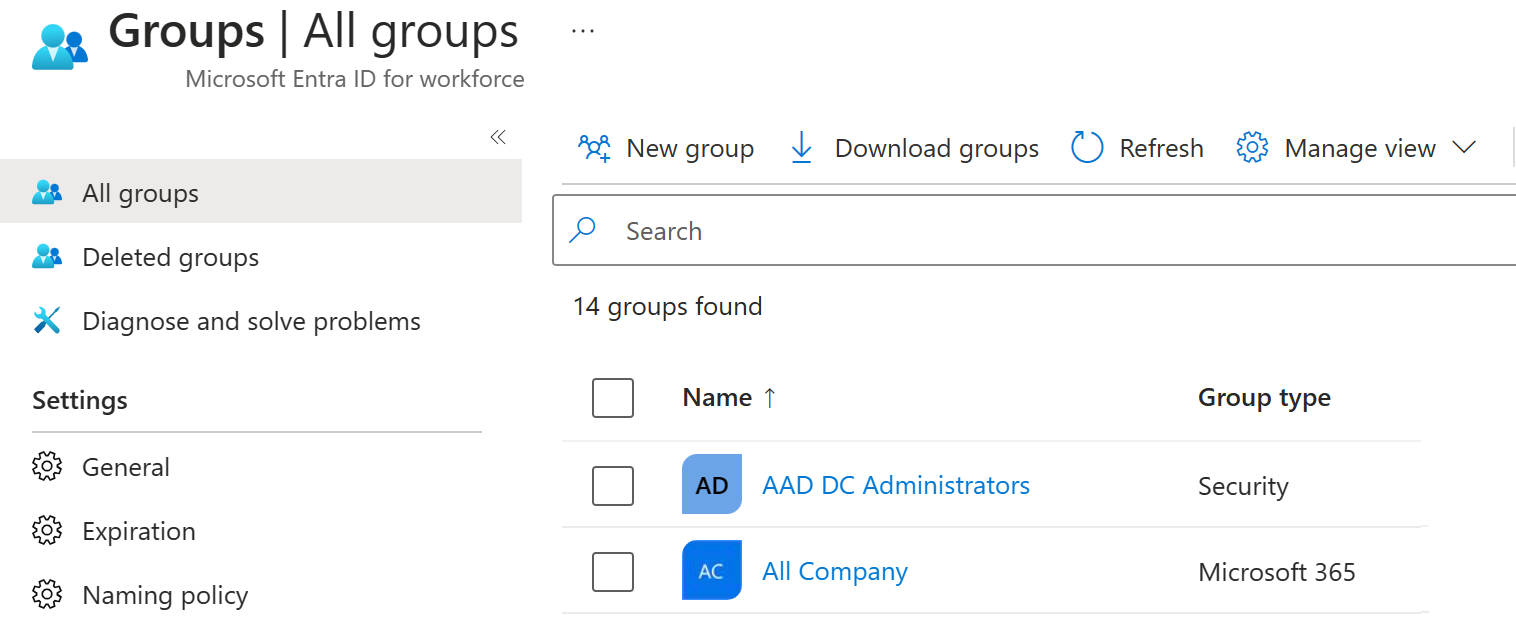
Task: Click the All groups sidebar icon
Action: 47,192
